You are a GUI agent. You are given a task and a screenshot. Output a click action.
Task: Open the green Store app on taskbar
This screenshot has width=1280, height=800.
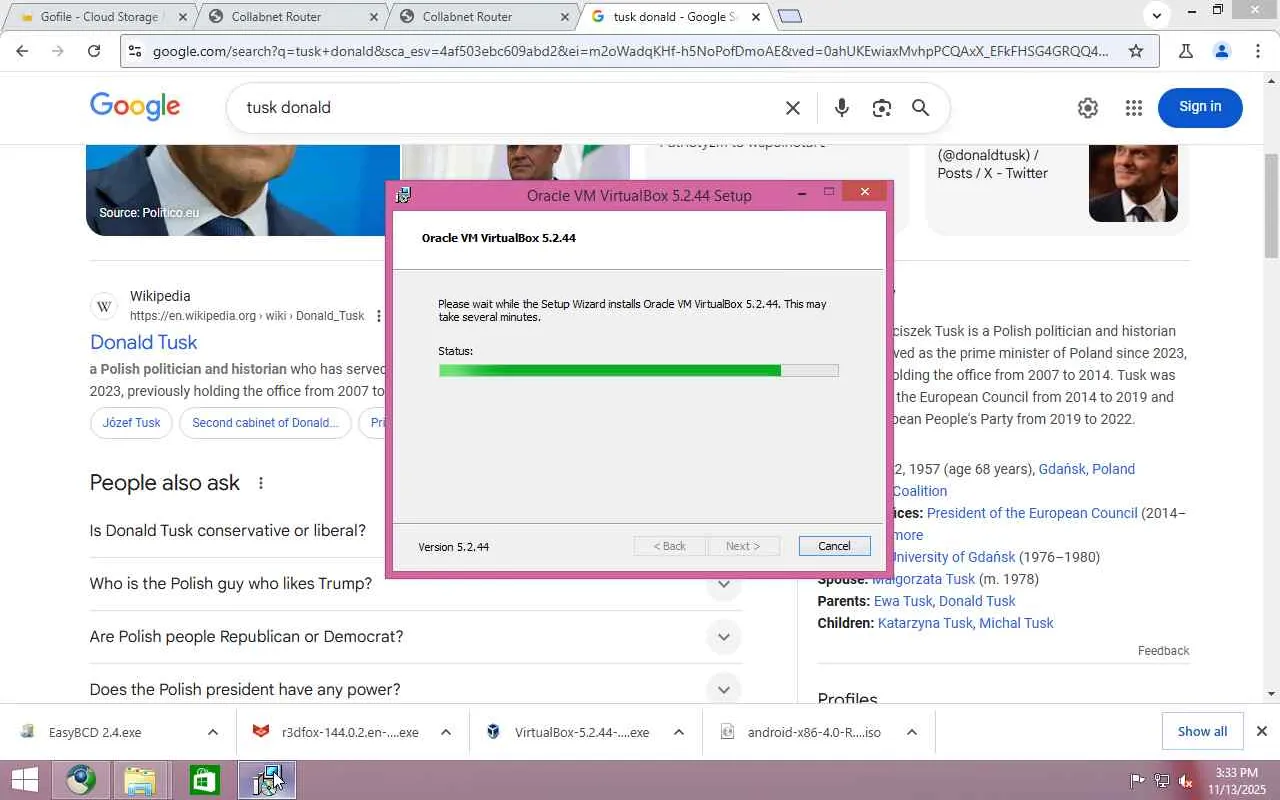tap(204, 780)
